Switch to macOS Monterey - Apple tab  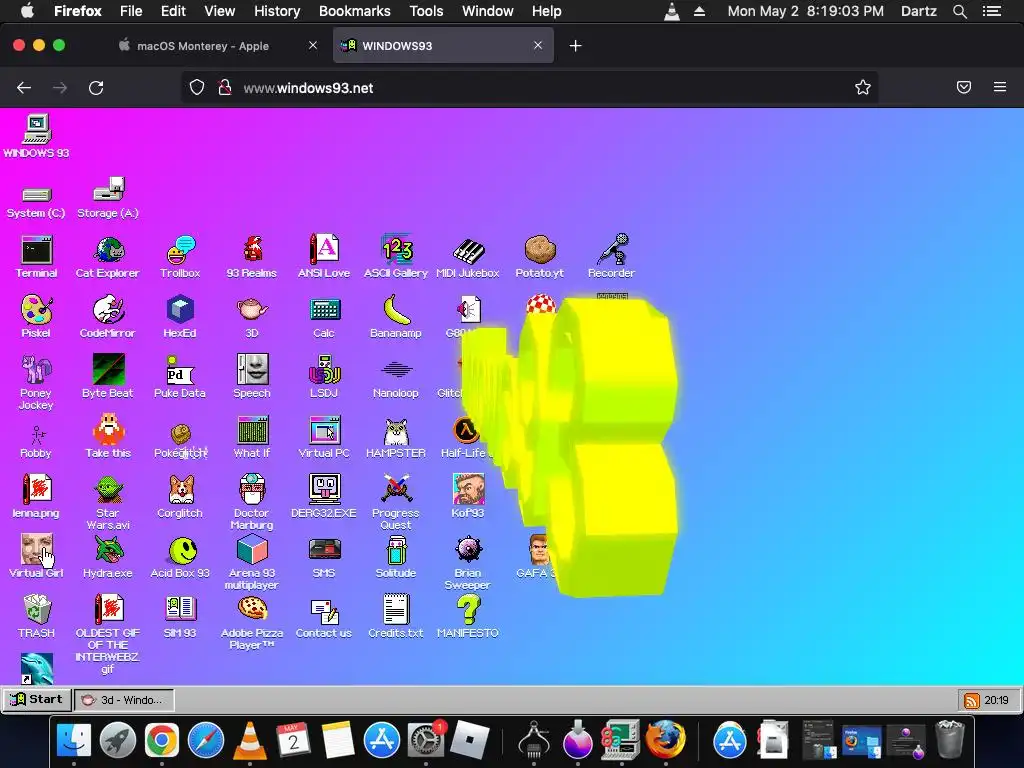[202, 46]
